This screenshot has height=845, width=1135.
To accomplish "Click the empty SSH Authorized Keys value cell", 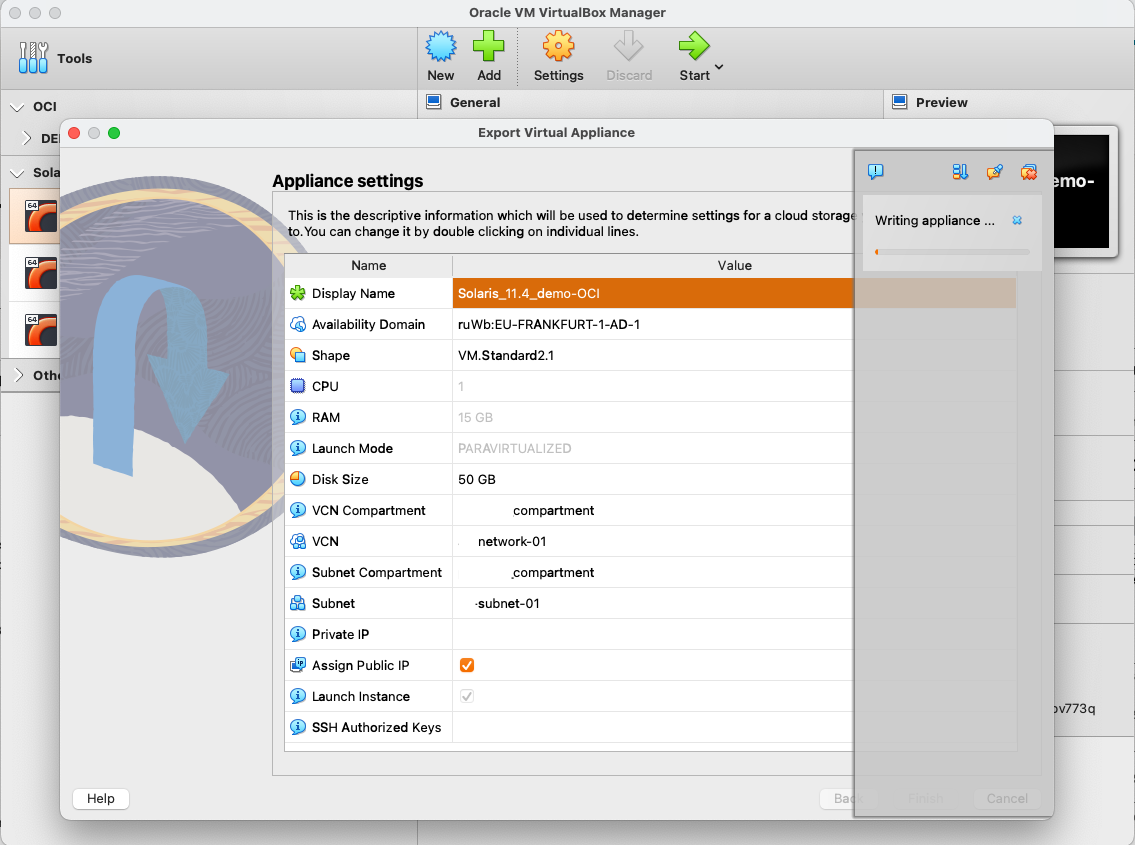I will [x=734, y=727].
